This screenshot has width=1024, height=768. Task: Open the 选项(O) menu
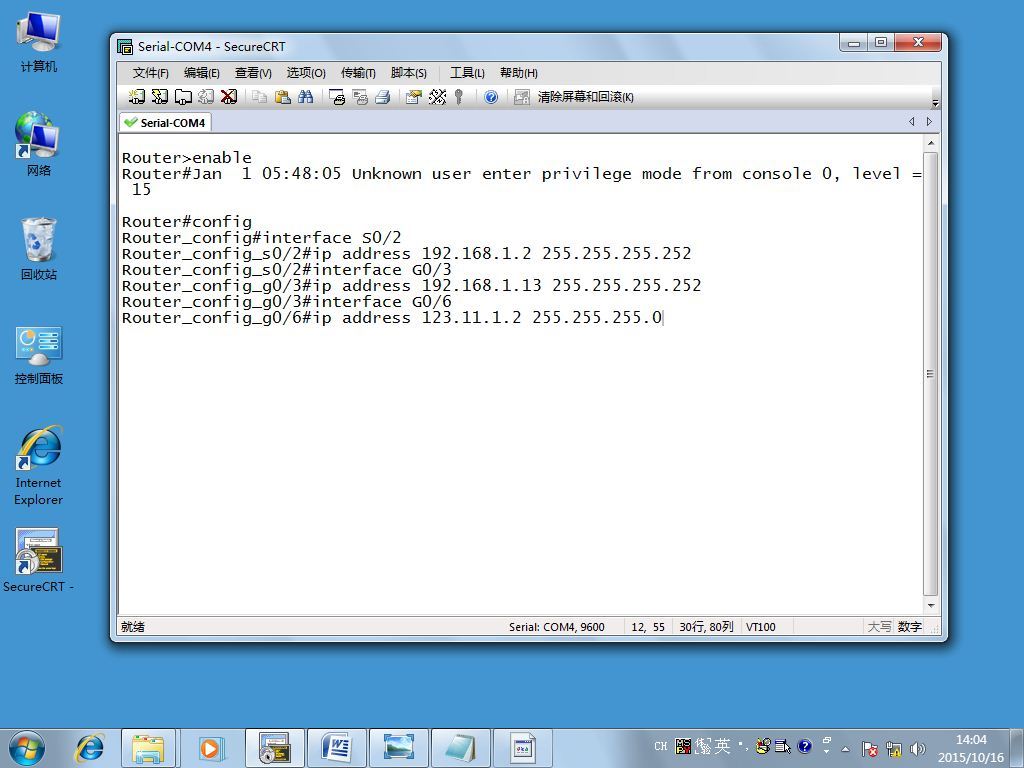point(306,72)
